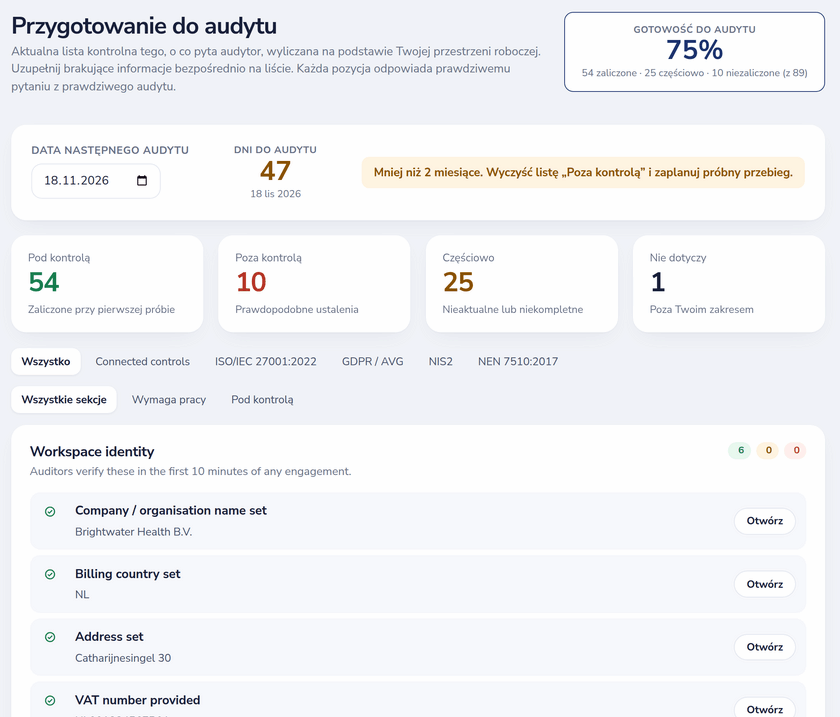The image size is (840, 717).
Task: Click the 'Zaliczone przy pierwszej próbie' caption
Action: point(101,310)
